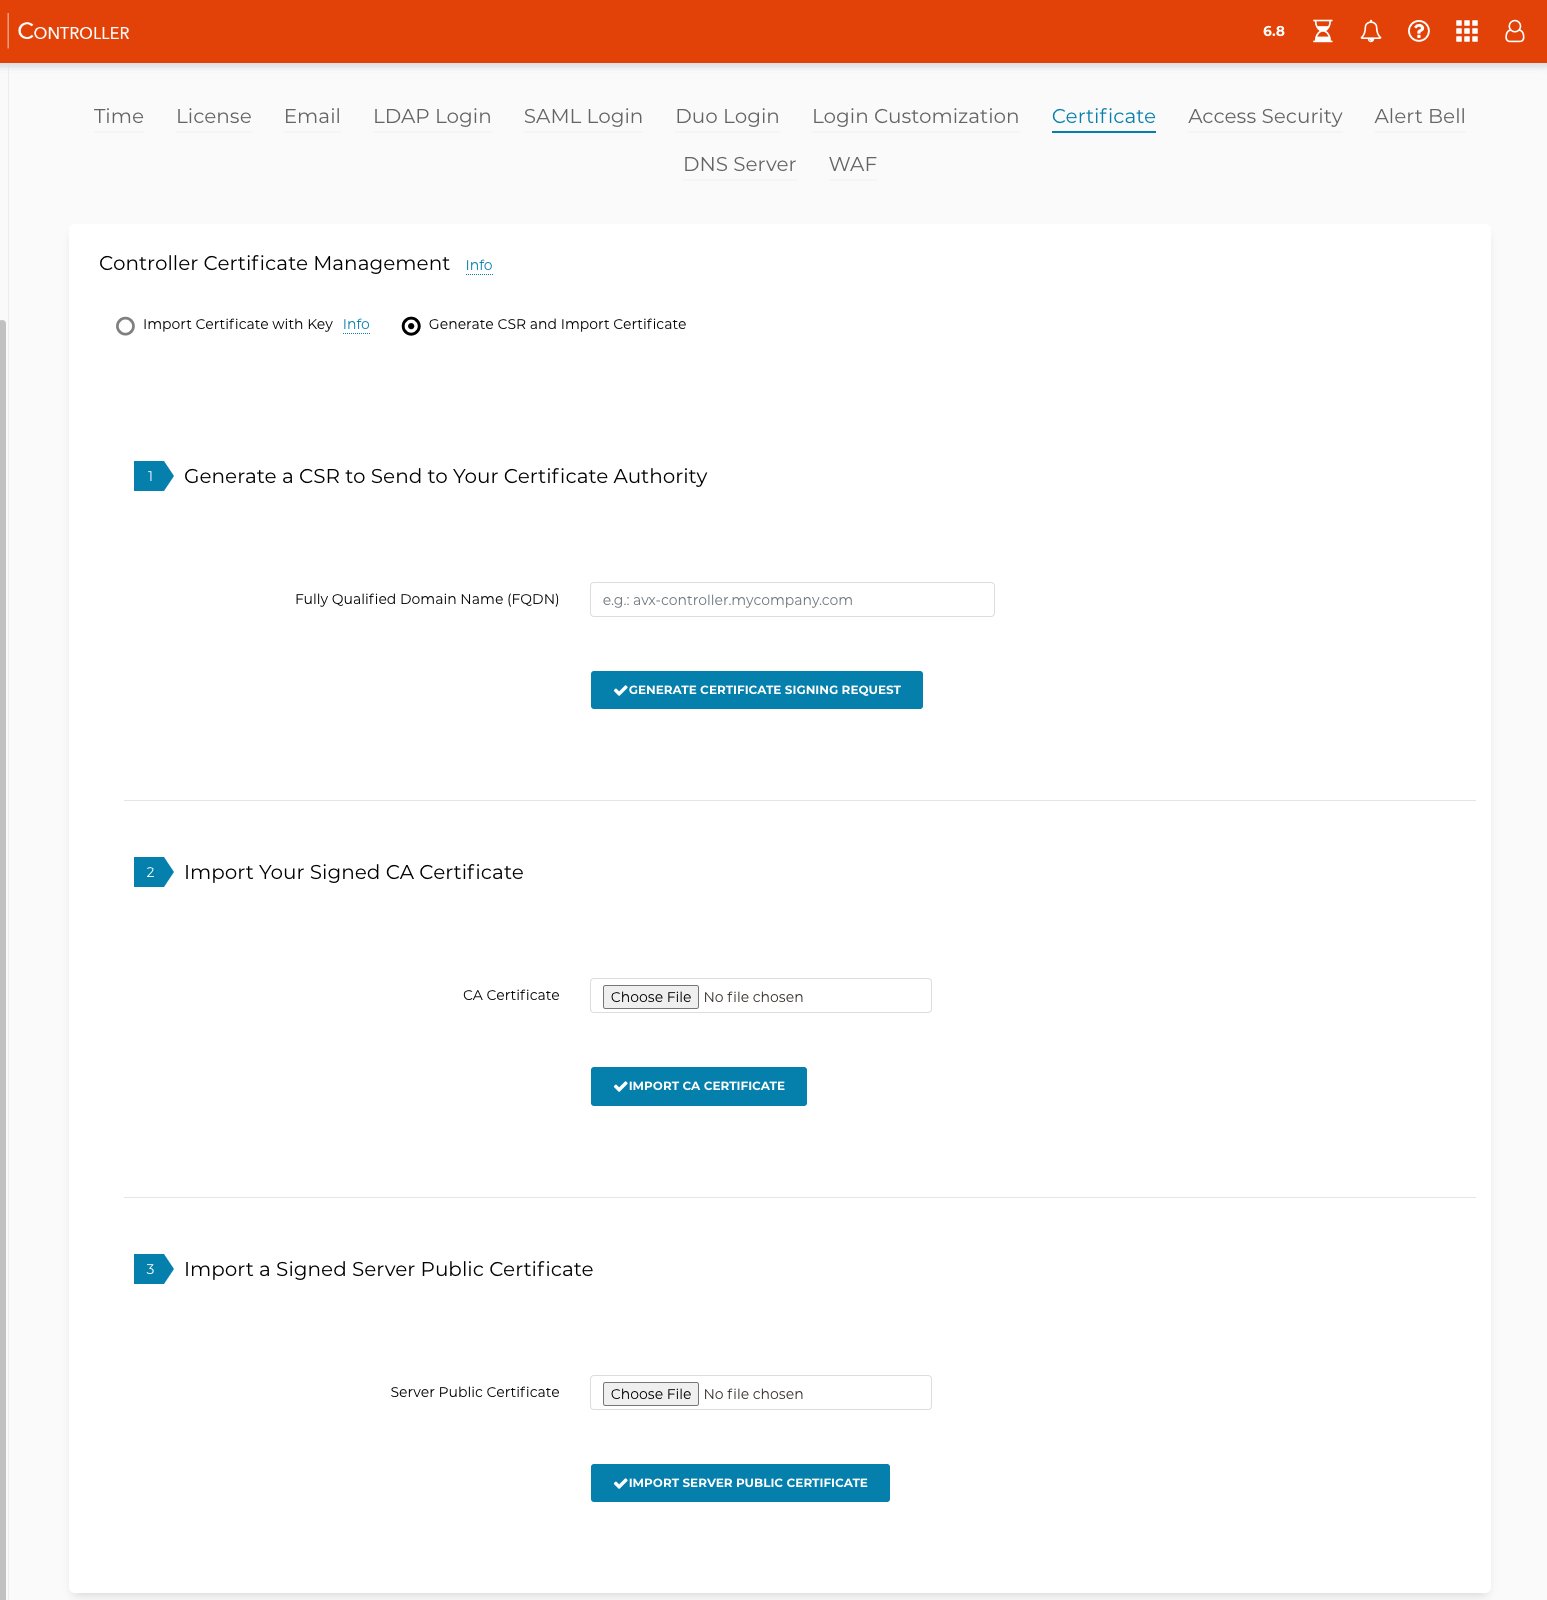Open Info link beside Controller Certificate Management
This screenshot has width=1547, height=1600.
pos(479,265)
